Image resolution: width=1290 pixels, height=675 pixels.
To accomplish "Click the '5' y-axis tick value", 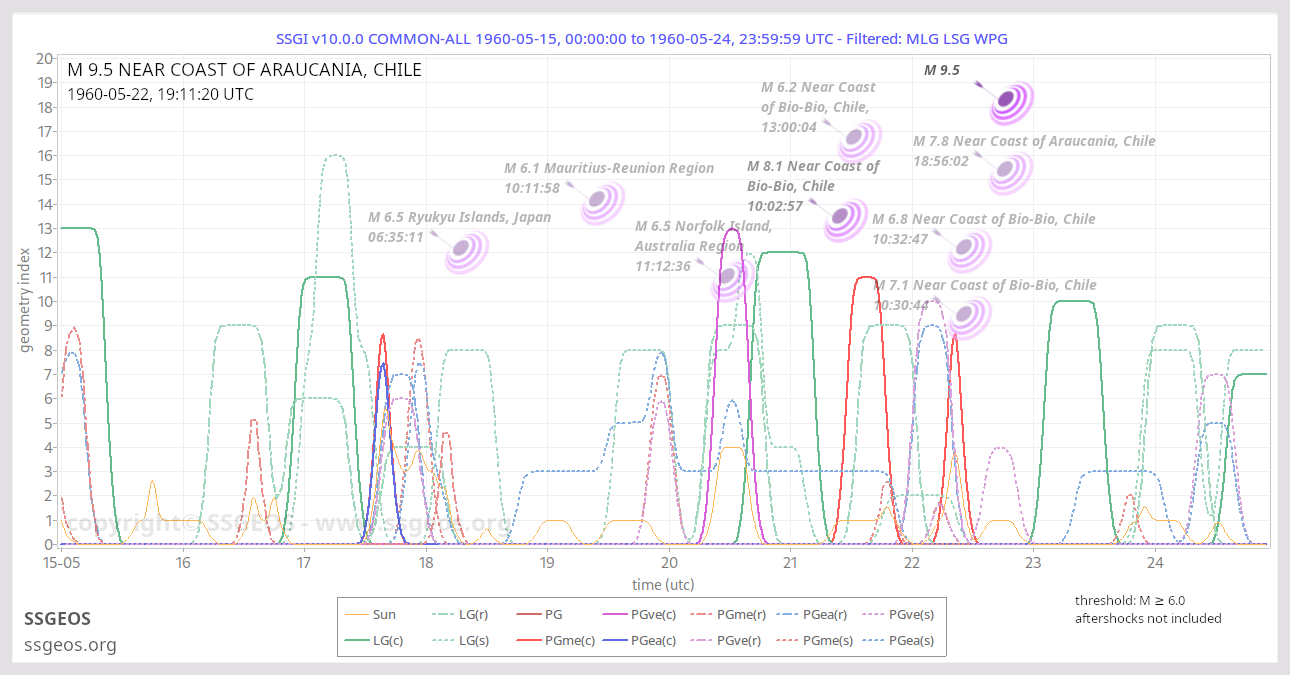I will pos(49,423).
